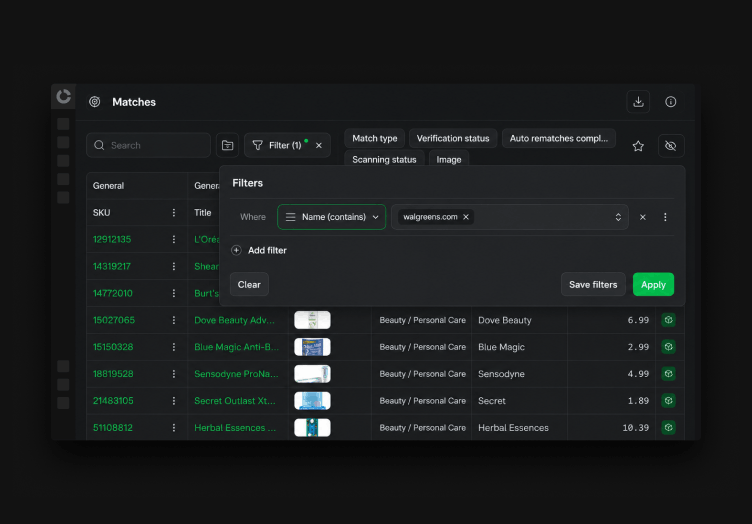Open the Name (contains) dropdown

[x=331, y=217]
